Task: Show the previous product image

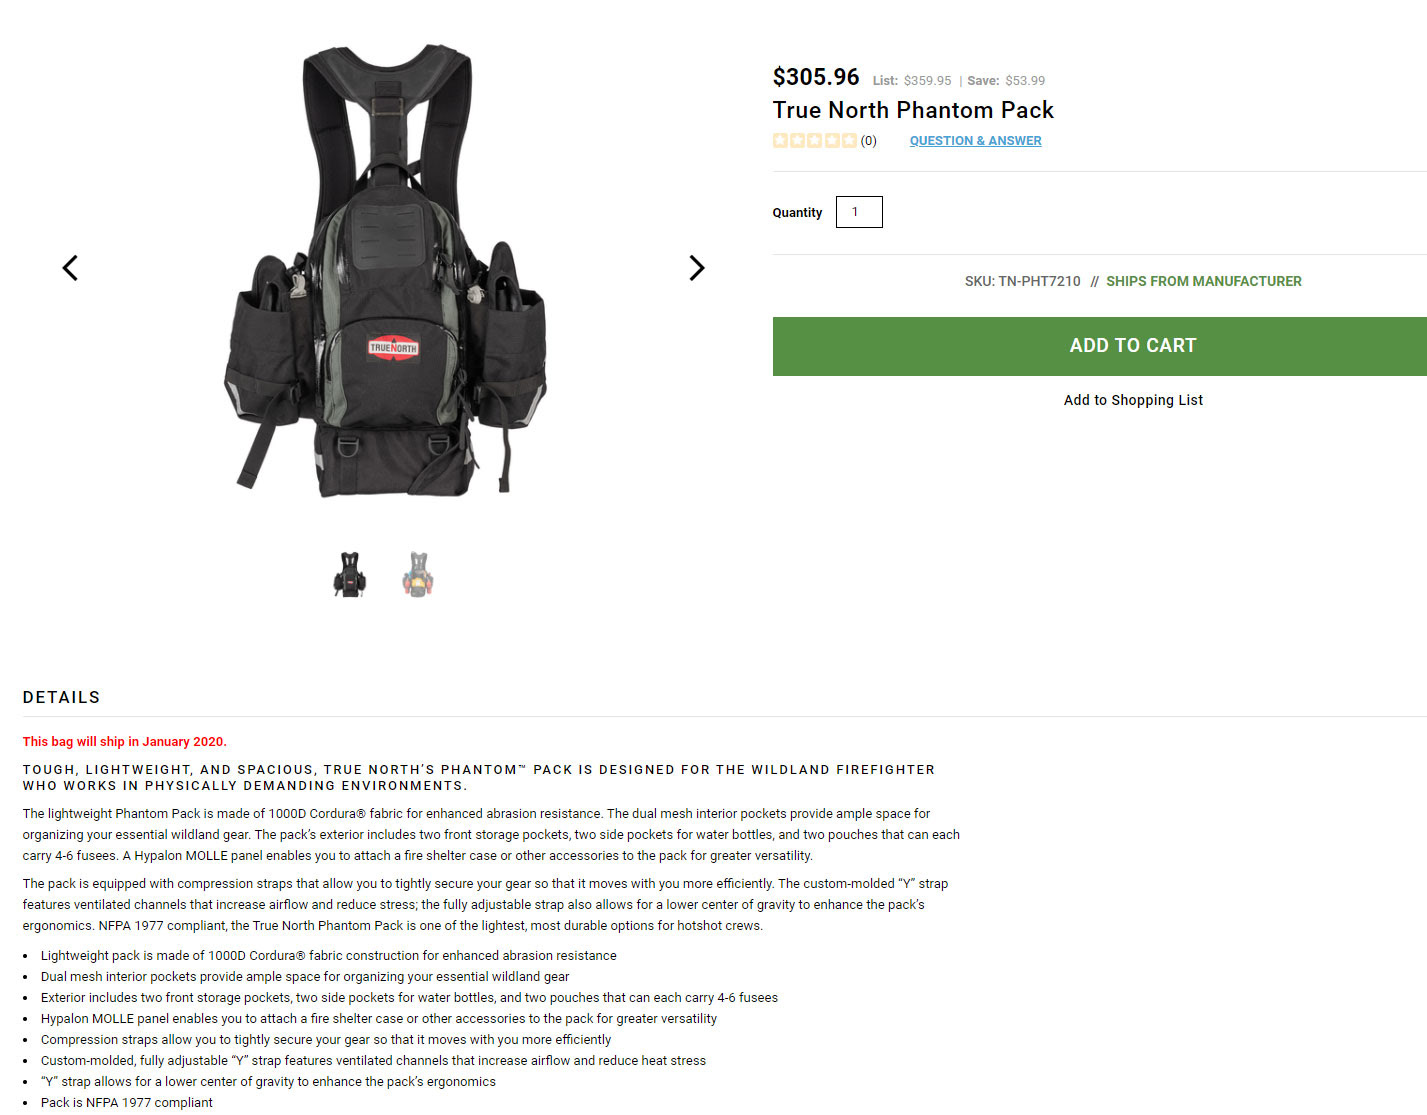Action: click(70, 268)
